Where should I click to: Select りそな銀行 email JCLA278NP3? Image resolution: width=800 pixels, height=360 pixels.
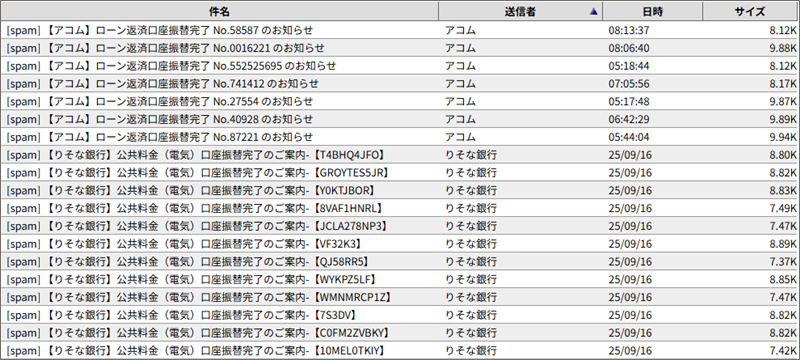[400, 226]
